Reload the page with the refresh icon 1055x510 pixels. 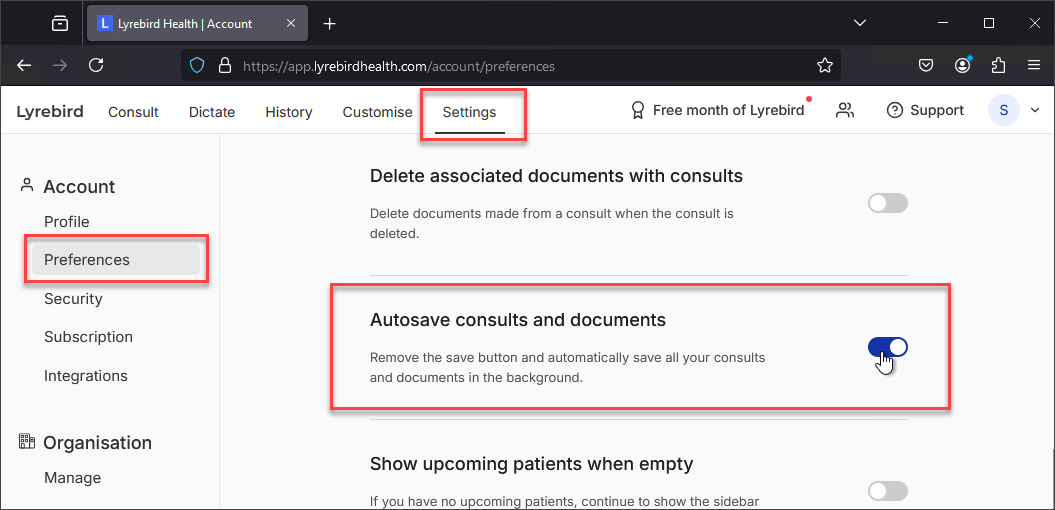pos(96,65)
